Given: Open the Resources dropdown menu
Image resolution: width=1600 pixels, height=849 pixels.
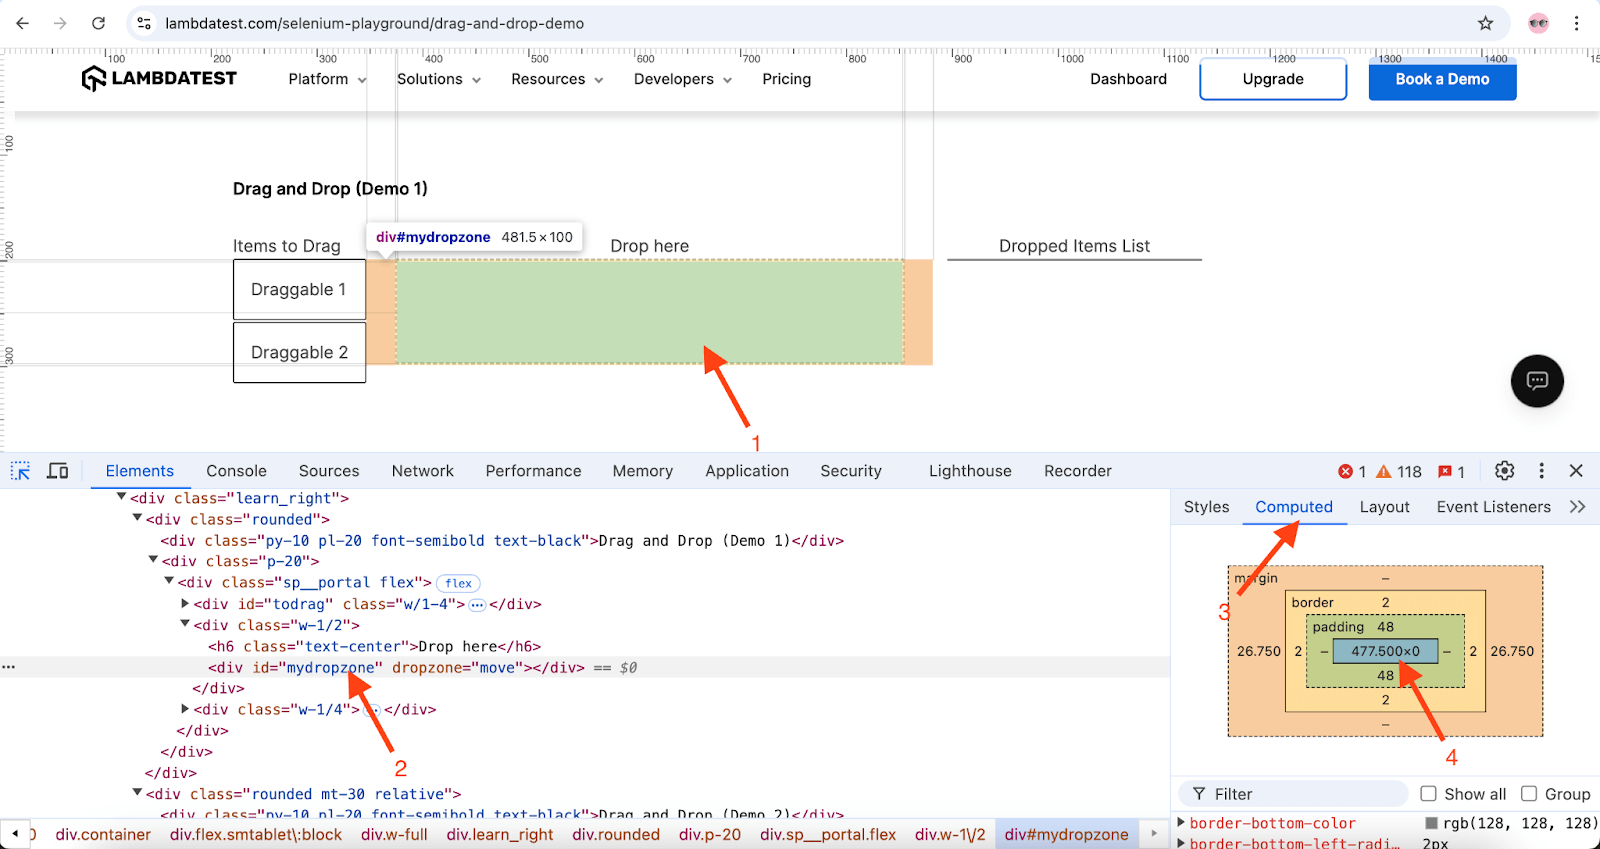Looking at the screenshot, I should [x=558, y=79].
